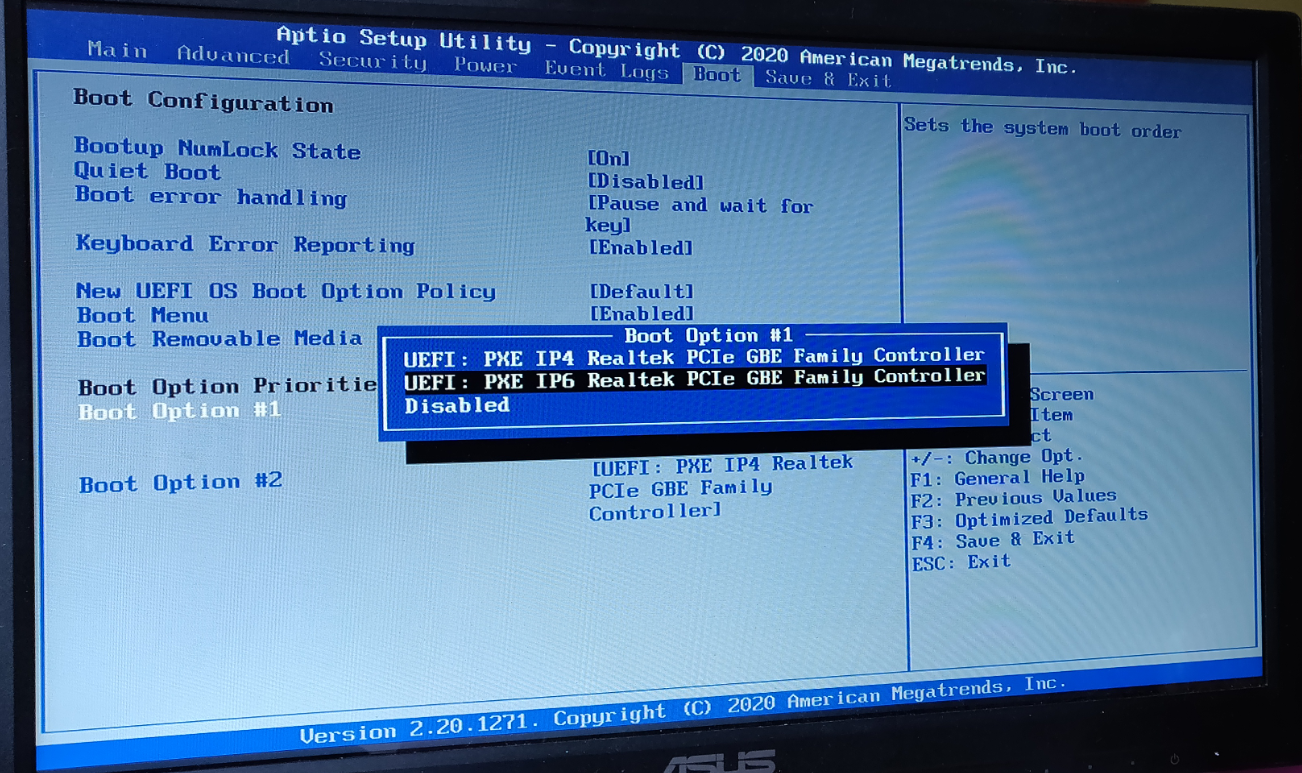Screen dimensions: 1302x773
Task: Click the Boot Configuration heading
Action: click(203, 101)
